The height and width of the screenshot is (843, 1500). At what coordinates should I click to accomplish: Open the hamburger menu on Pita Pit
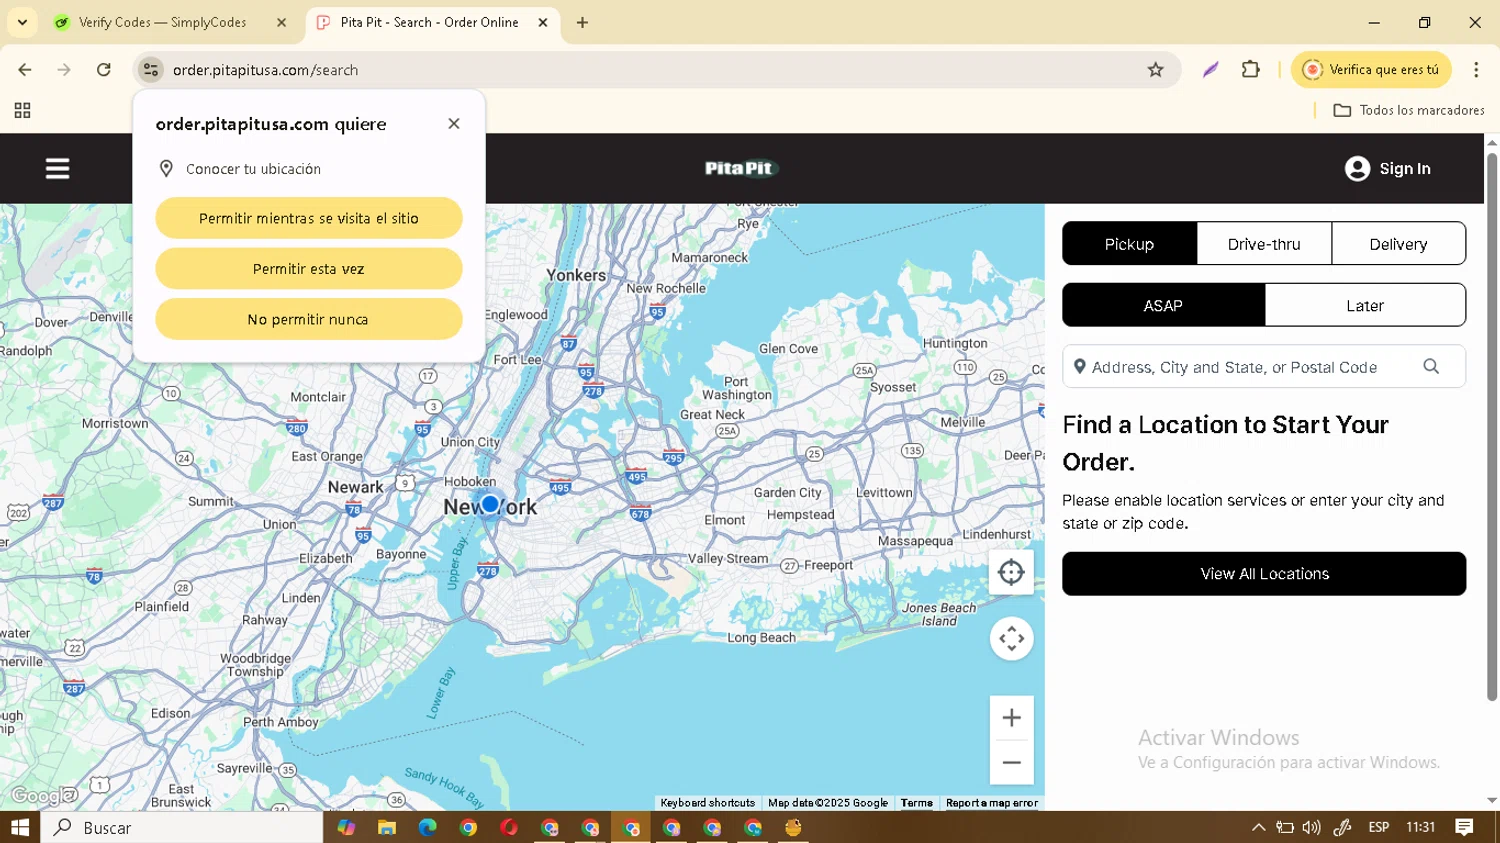(57, 169)
